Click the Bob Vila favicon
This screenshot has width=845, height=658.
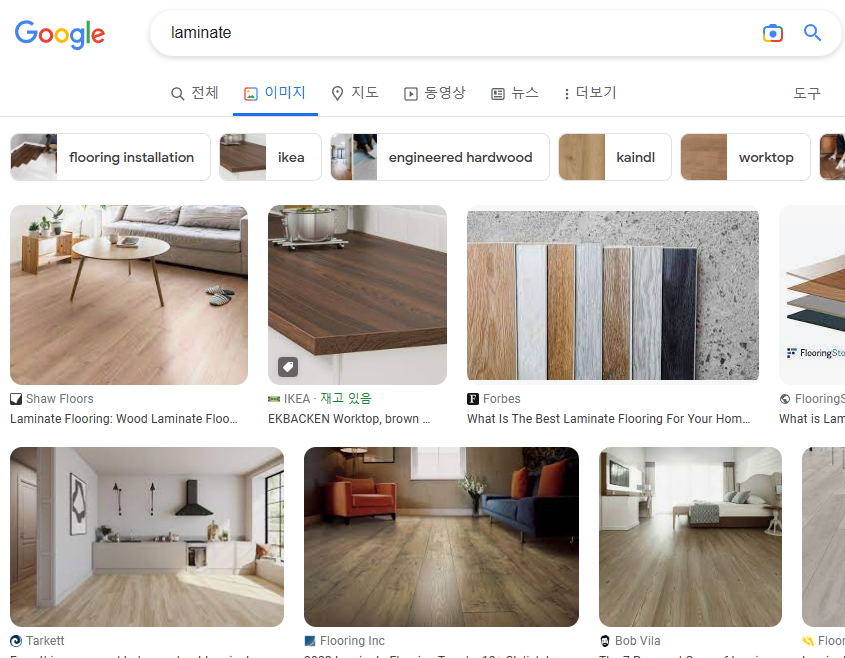click(605, 641)
